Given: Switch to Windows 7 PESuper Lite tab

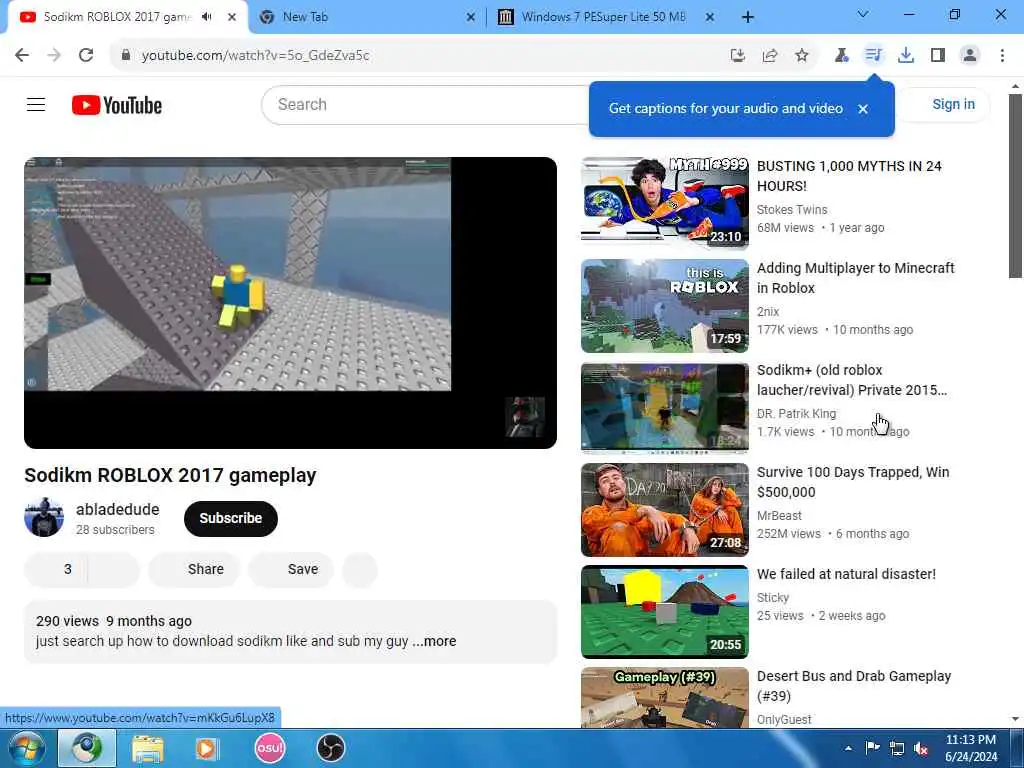Looking at the screenshot, I should [x=603, y=17].
